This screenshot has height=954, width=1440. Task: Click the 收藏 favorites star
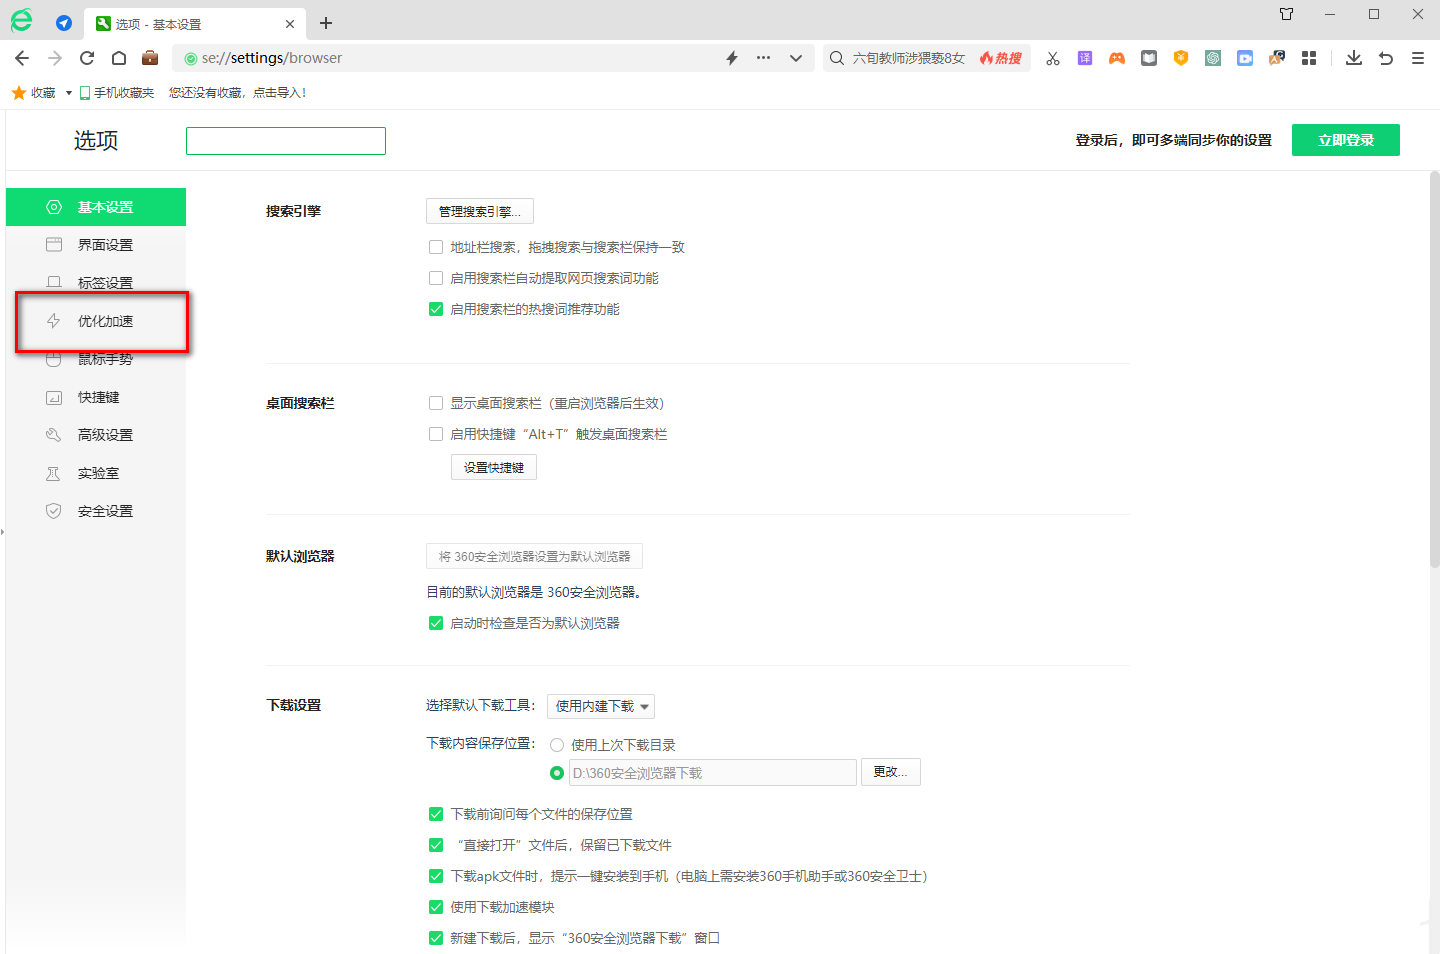point(19,92)
